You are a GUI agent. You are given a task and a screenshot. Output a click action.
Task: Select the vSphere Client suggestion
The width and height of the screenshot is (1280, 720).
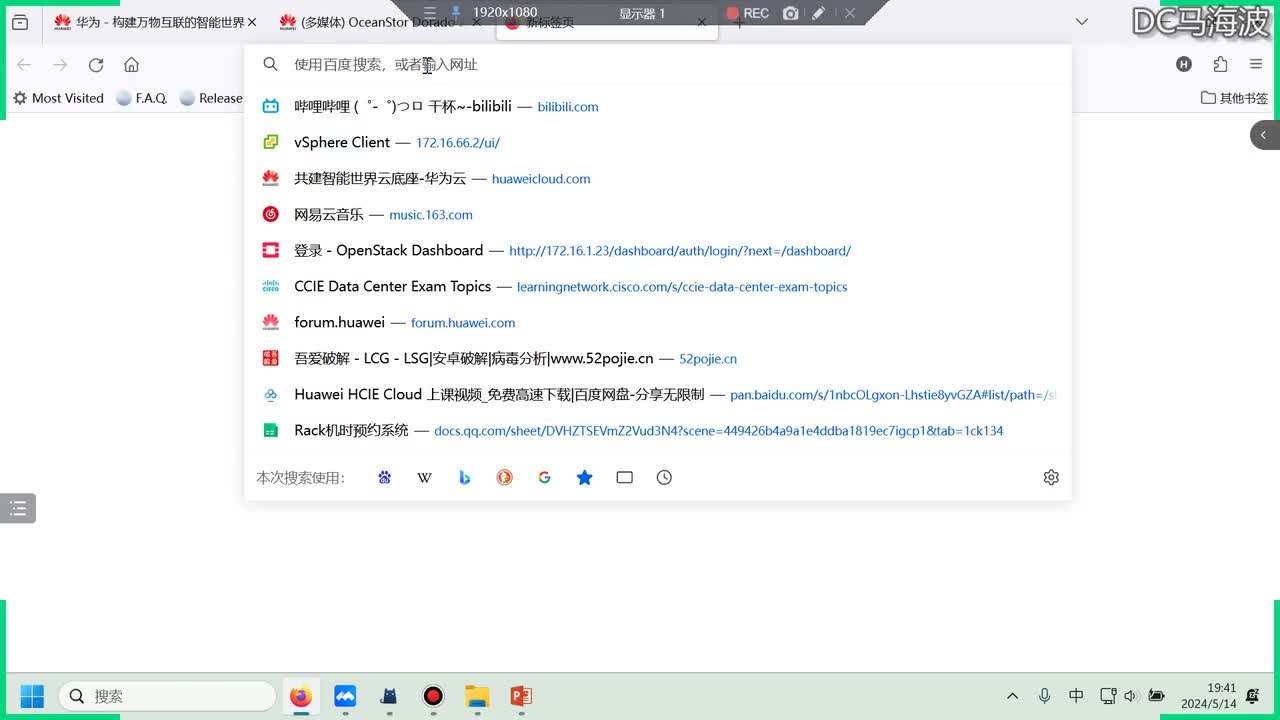point(658,142)
